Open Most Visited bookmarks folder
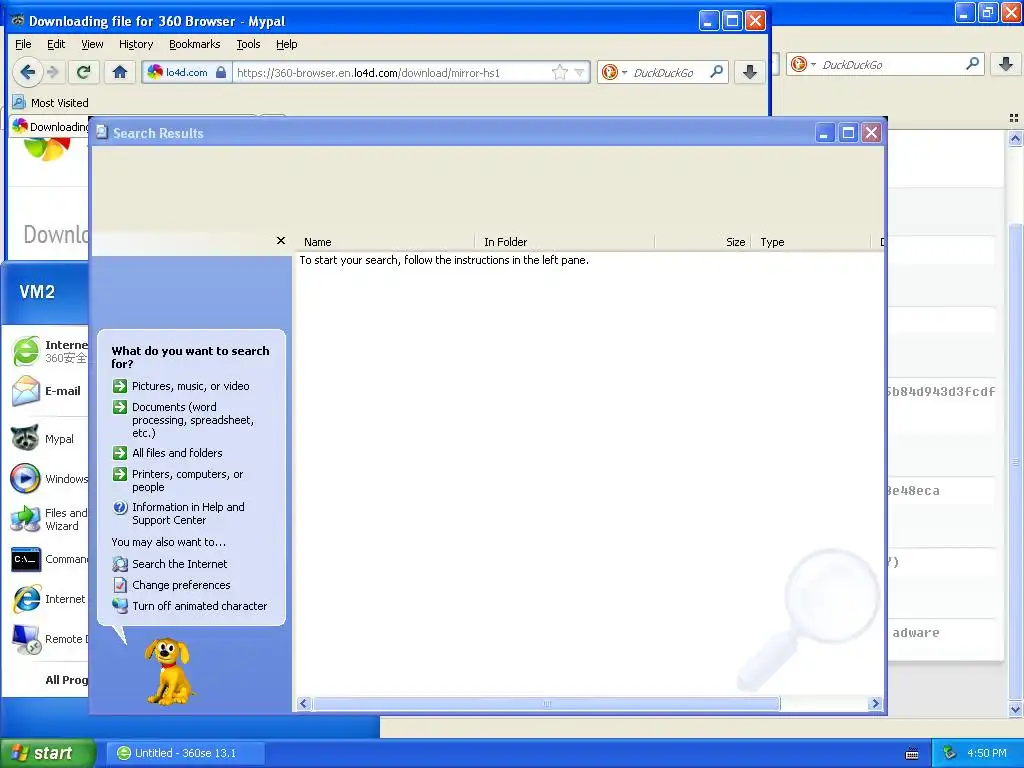This screenshot has height=768, width=1024. point(51,103)
